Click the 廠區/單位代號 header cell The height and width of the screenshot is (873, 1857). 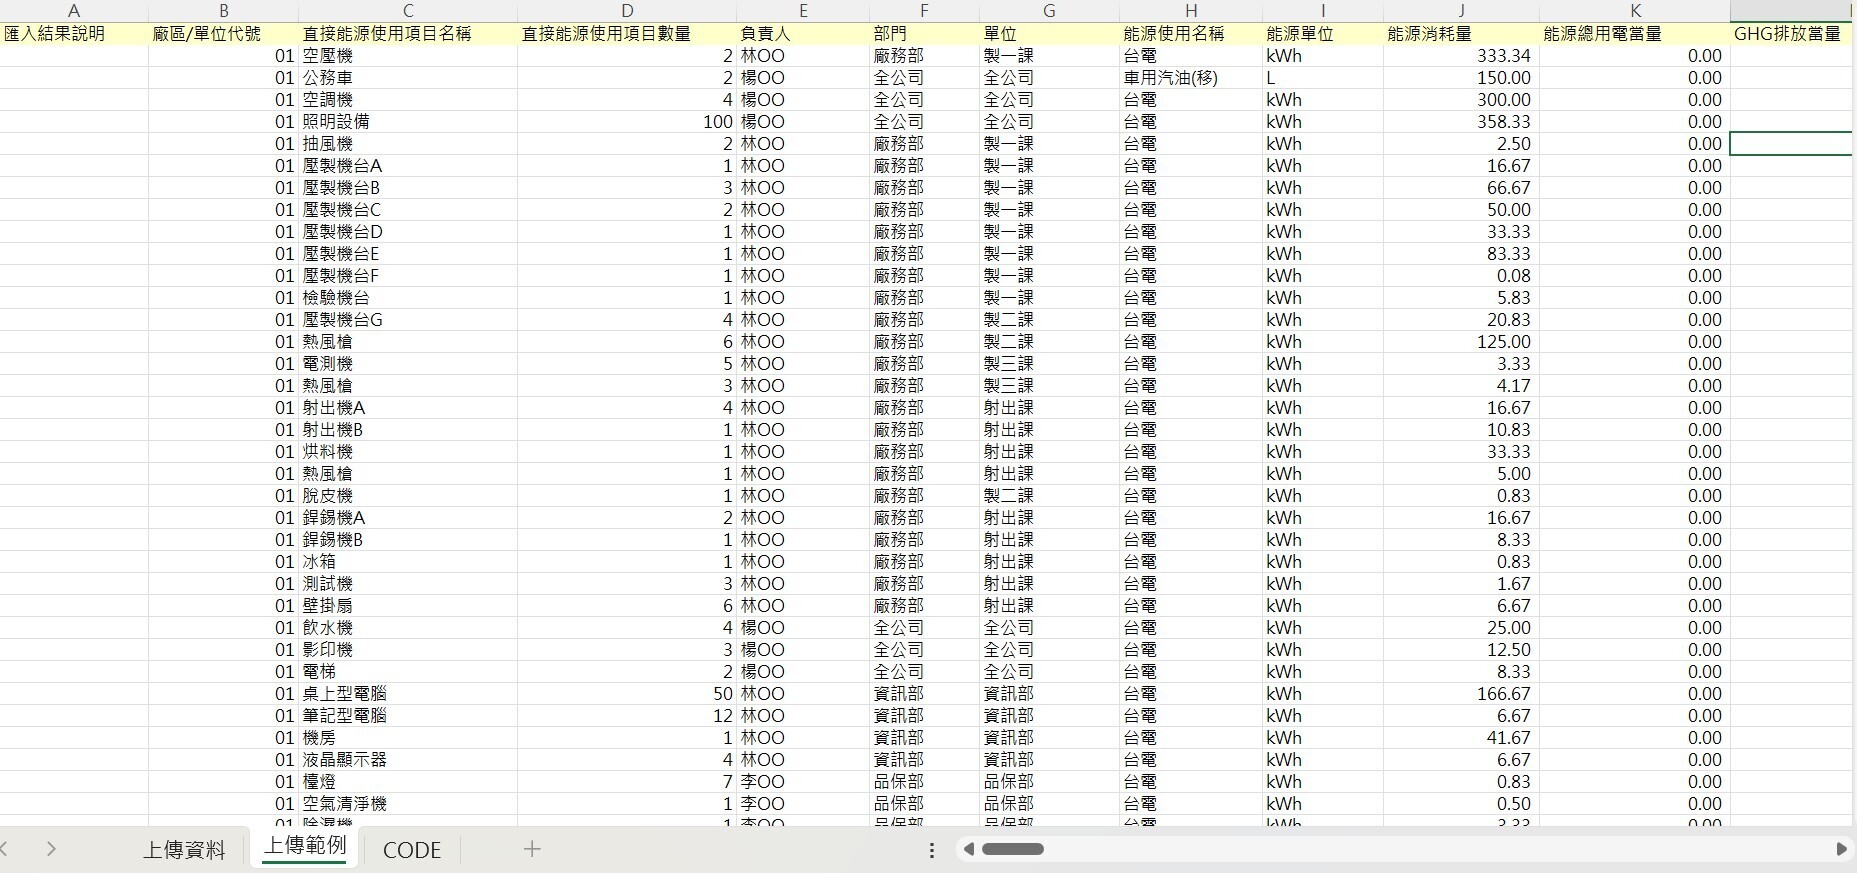pos(223,33)
